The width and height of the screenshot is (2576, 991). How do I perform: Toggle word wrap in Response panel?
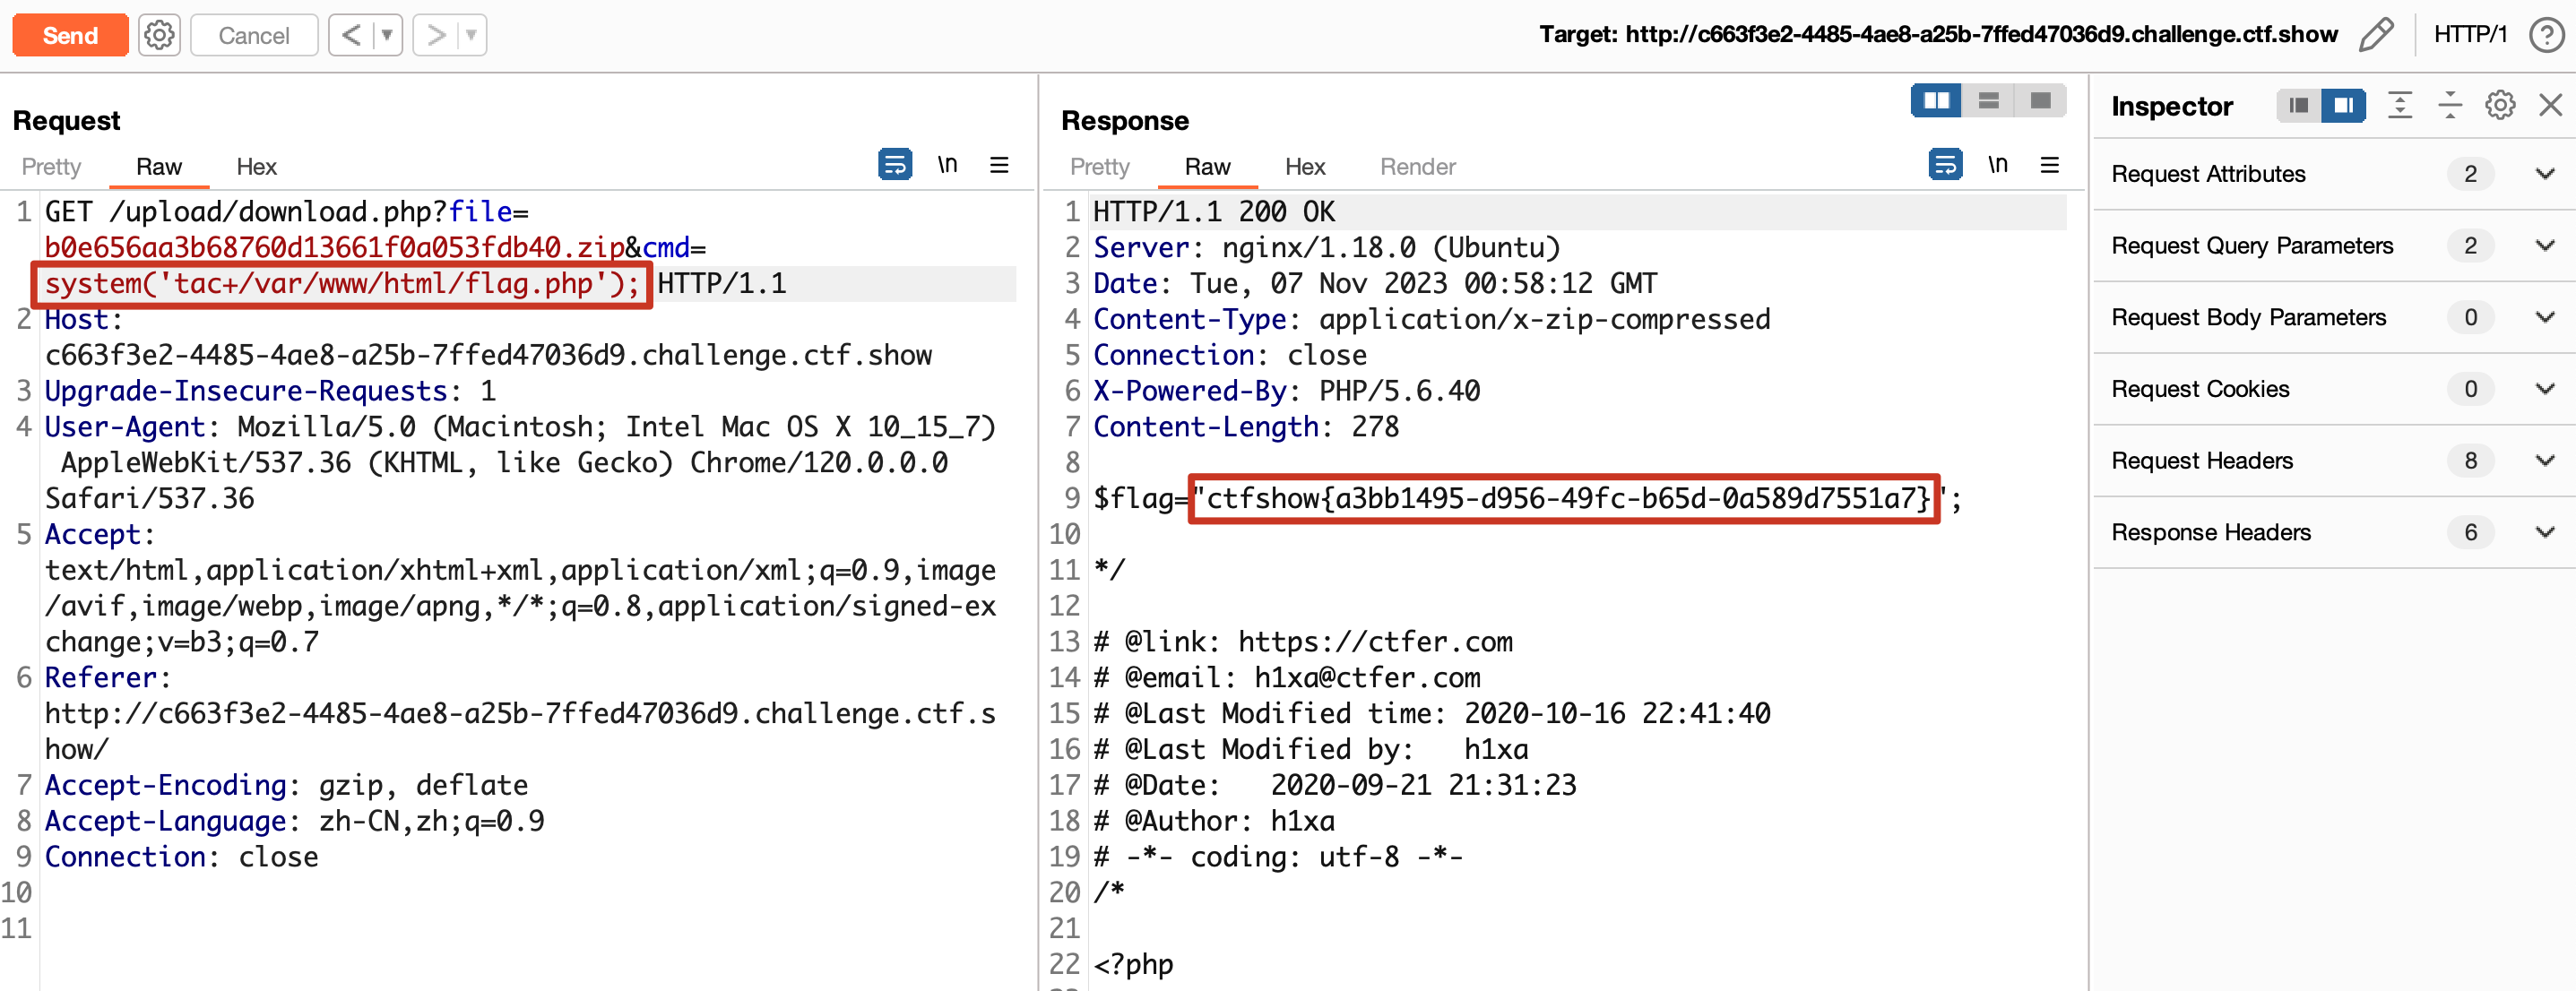click(x=1945, y=164)
